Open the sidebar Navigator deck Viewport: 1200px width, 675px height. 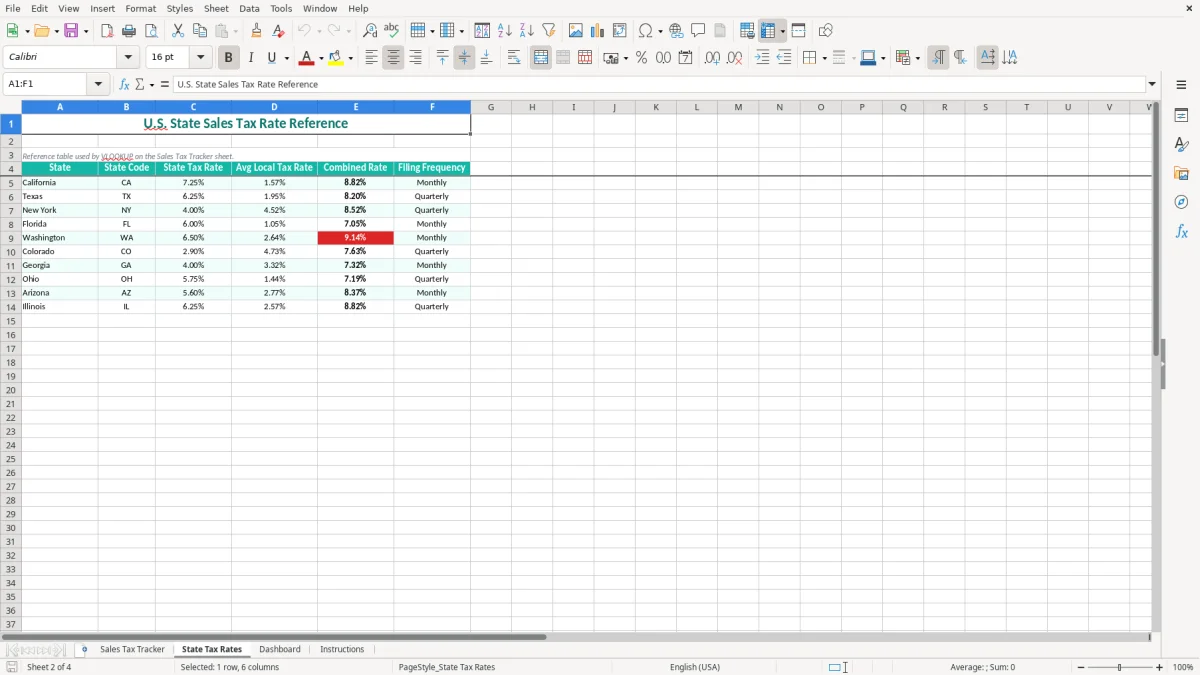(1181, 202)
